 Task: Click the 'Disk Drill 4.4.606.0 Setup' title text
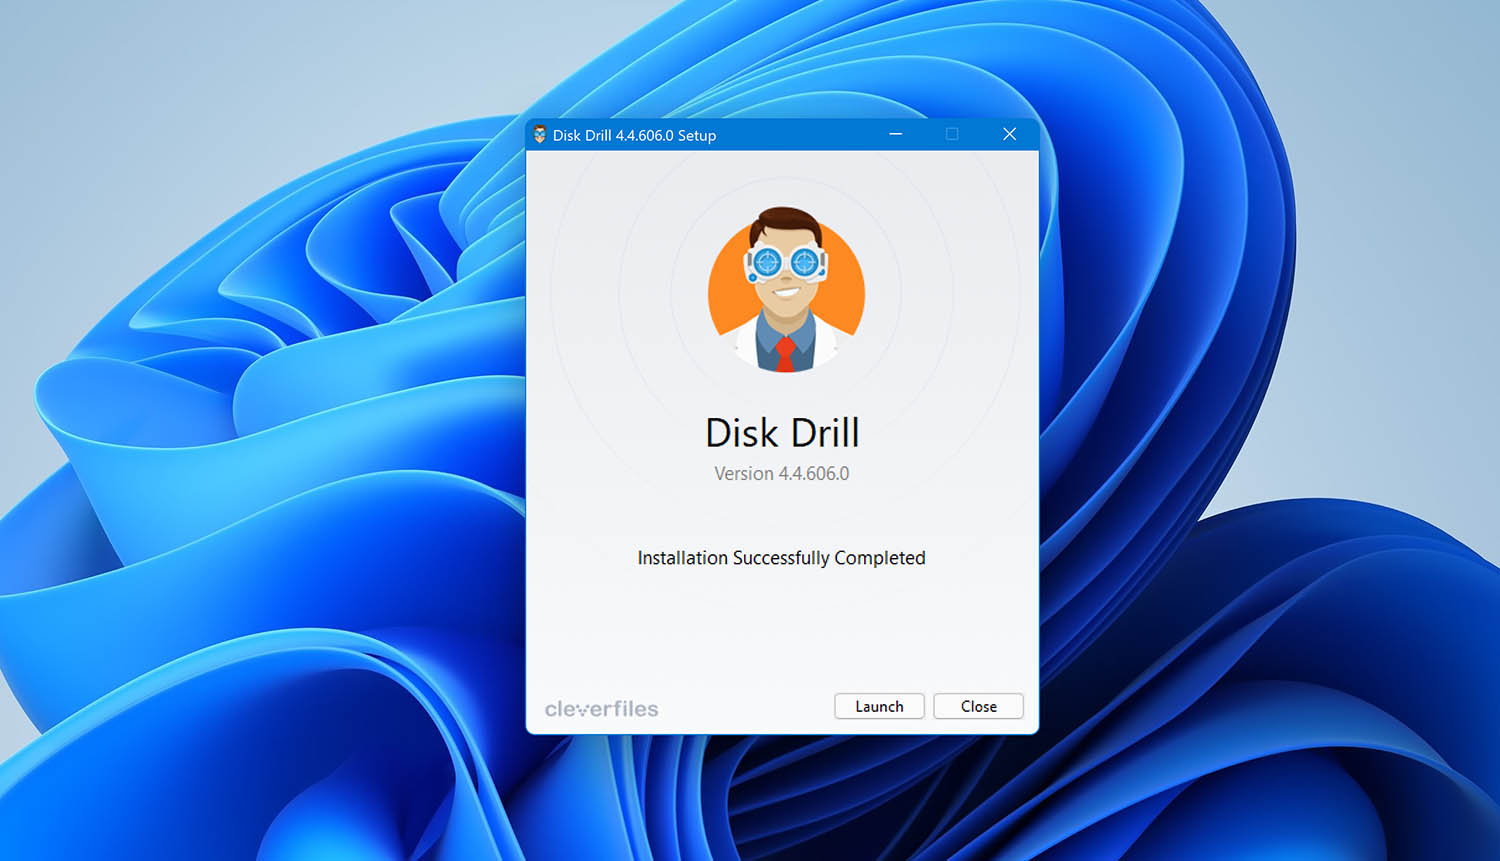point(634,135)
